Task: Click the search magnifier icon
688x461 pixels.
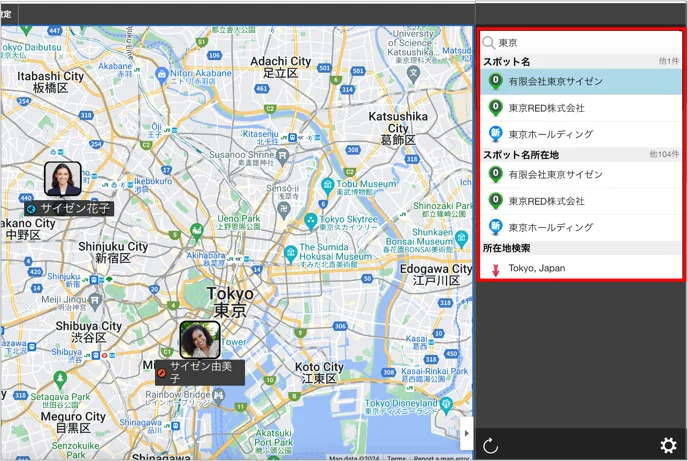Action: (x=488, y=43)
